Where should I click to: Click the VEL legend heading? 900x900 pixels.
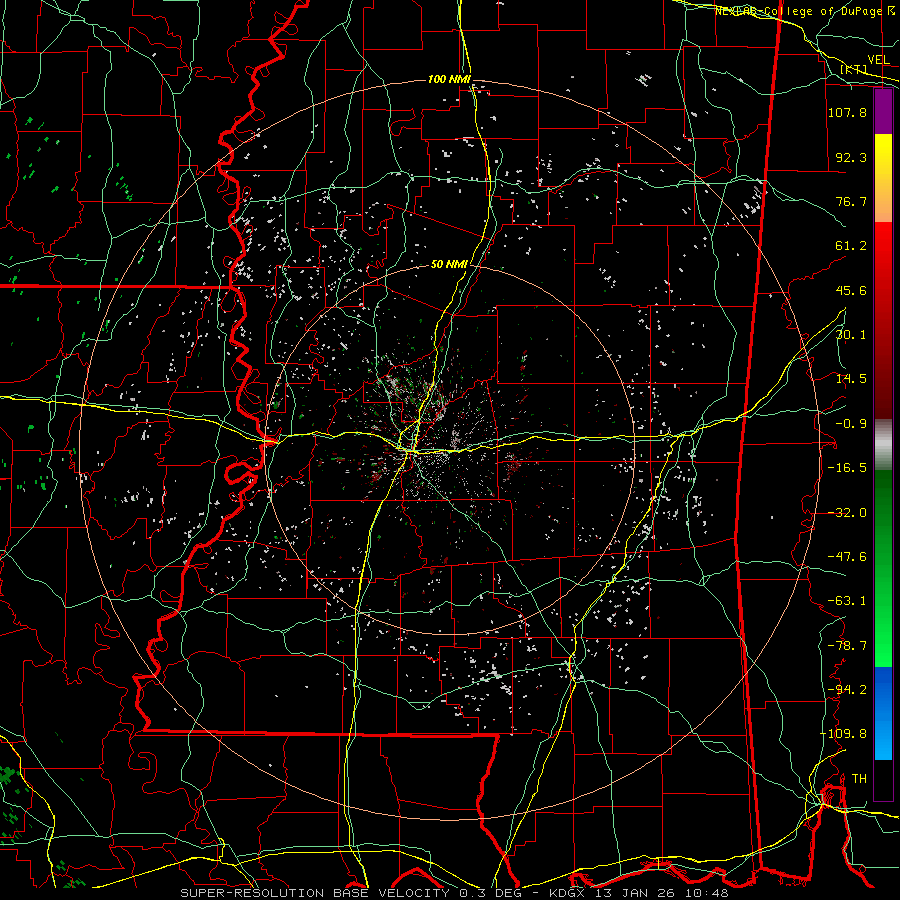(878, 60)
